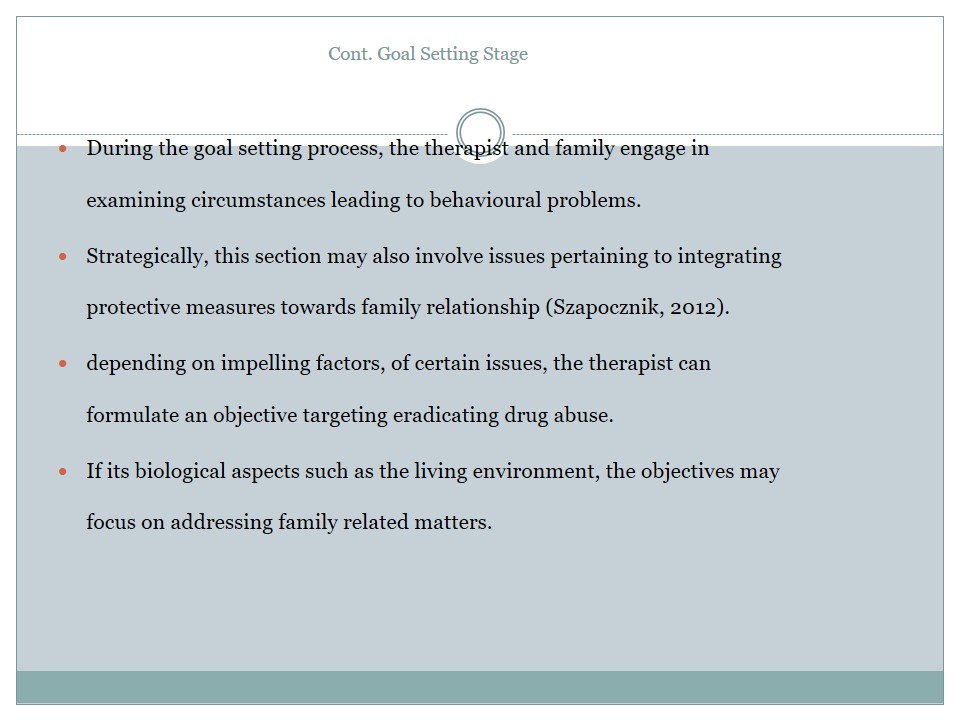Click the line starting "Strategically, this section may"
The height and width of the screenshot is (720, 960).
point(433,256)
